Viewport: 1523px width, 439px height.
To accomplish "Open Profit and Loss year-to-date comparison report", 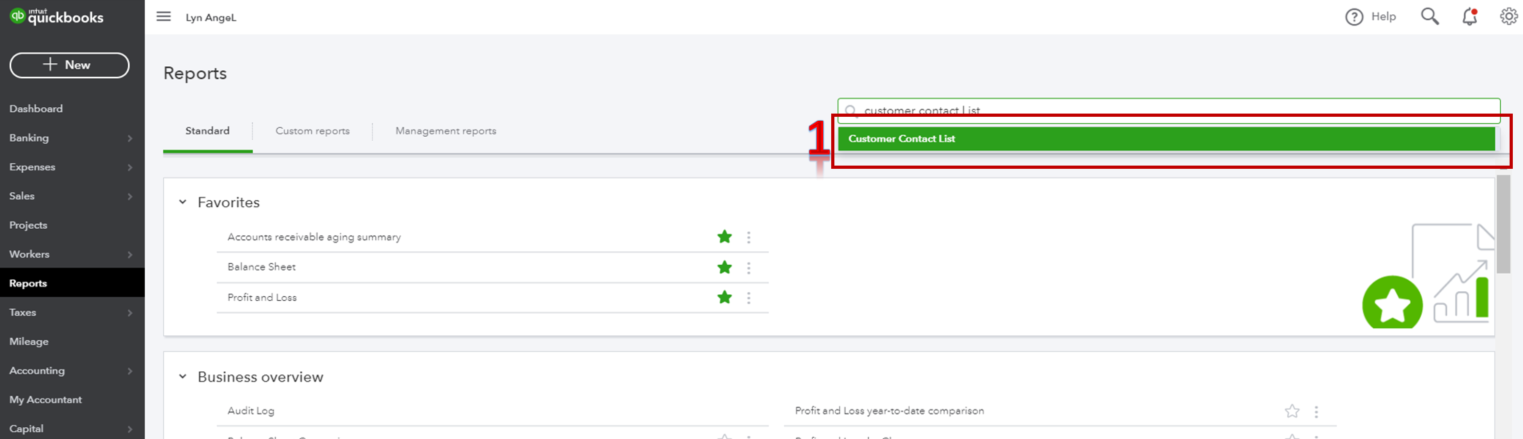I will [889, 411].
